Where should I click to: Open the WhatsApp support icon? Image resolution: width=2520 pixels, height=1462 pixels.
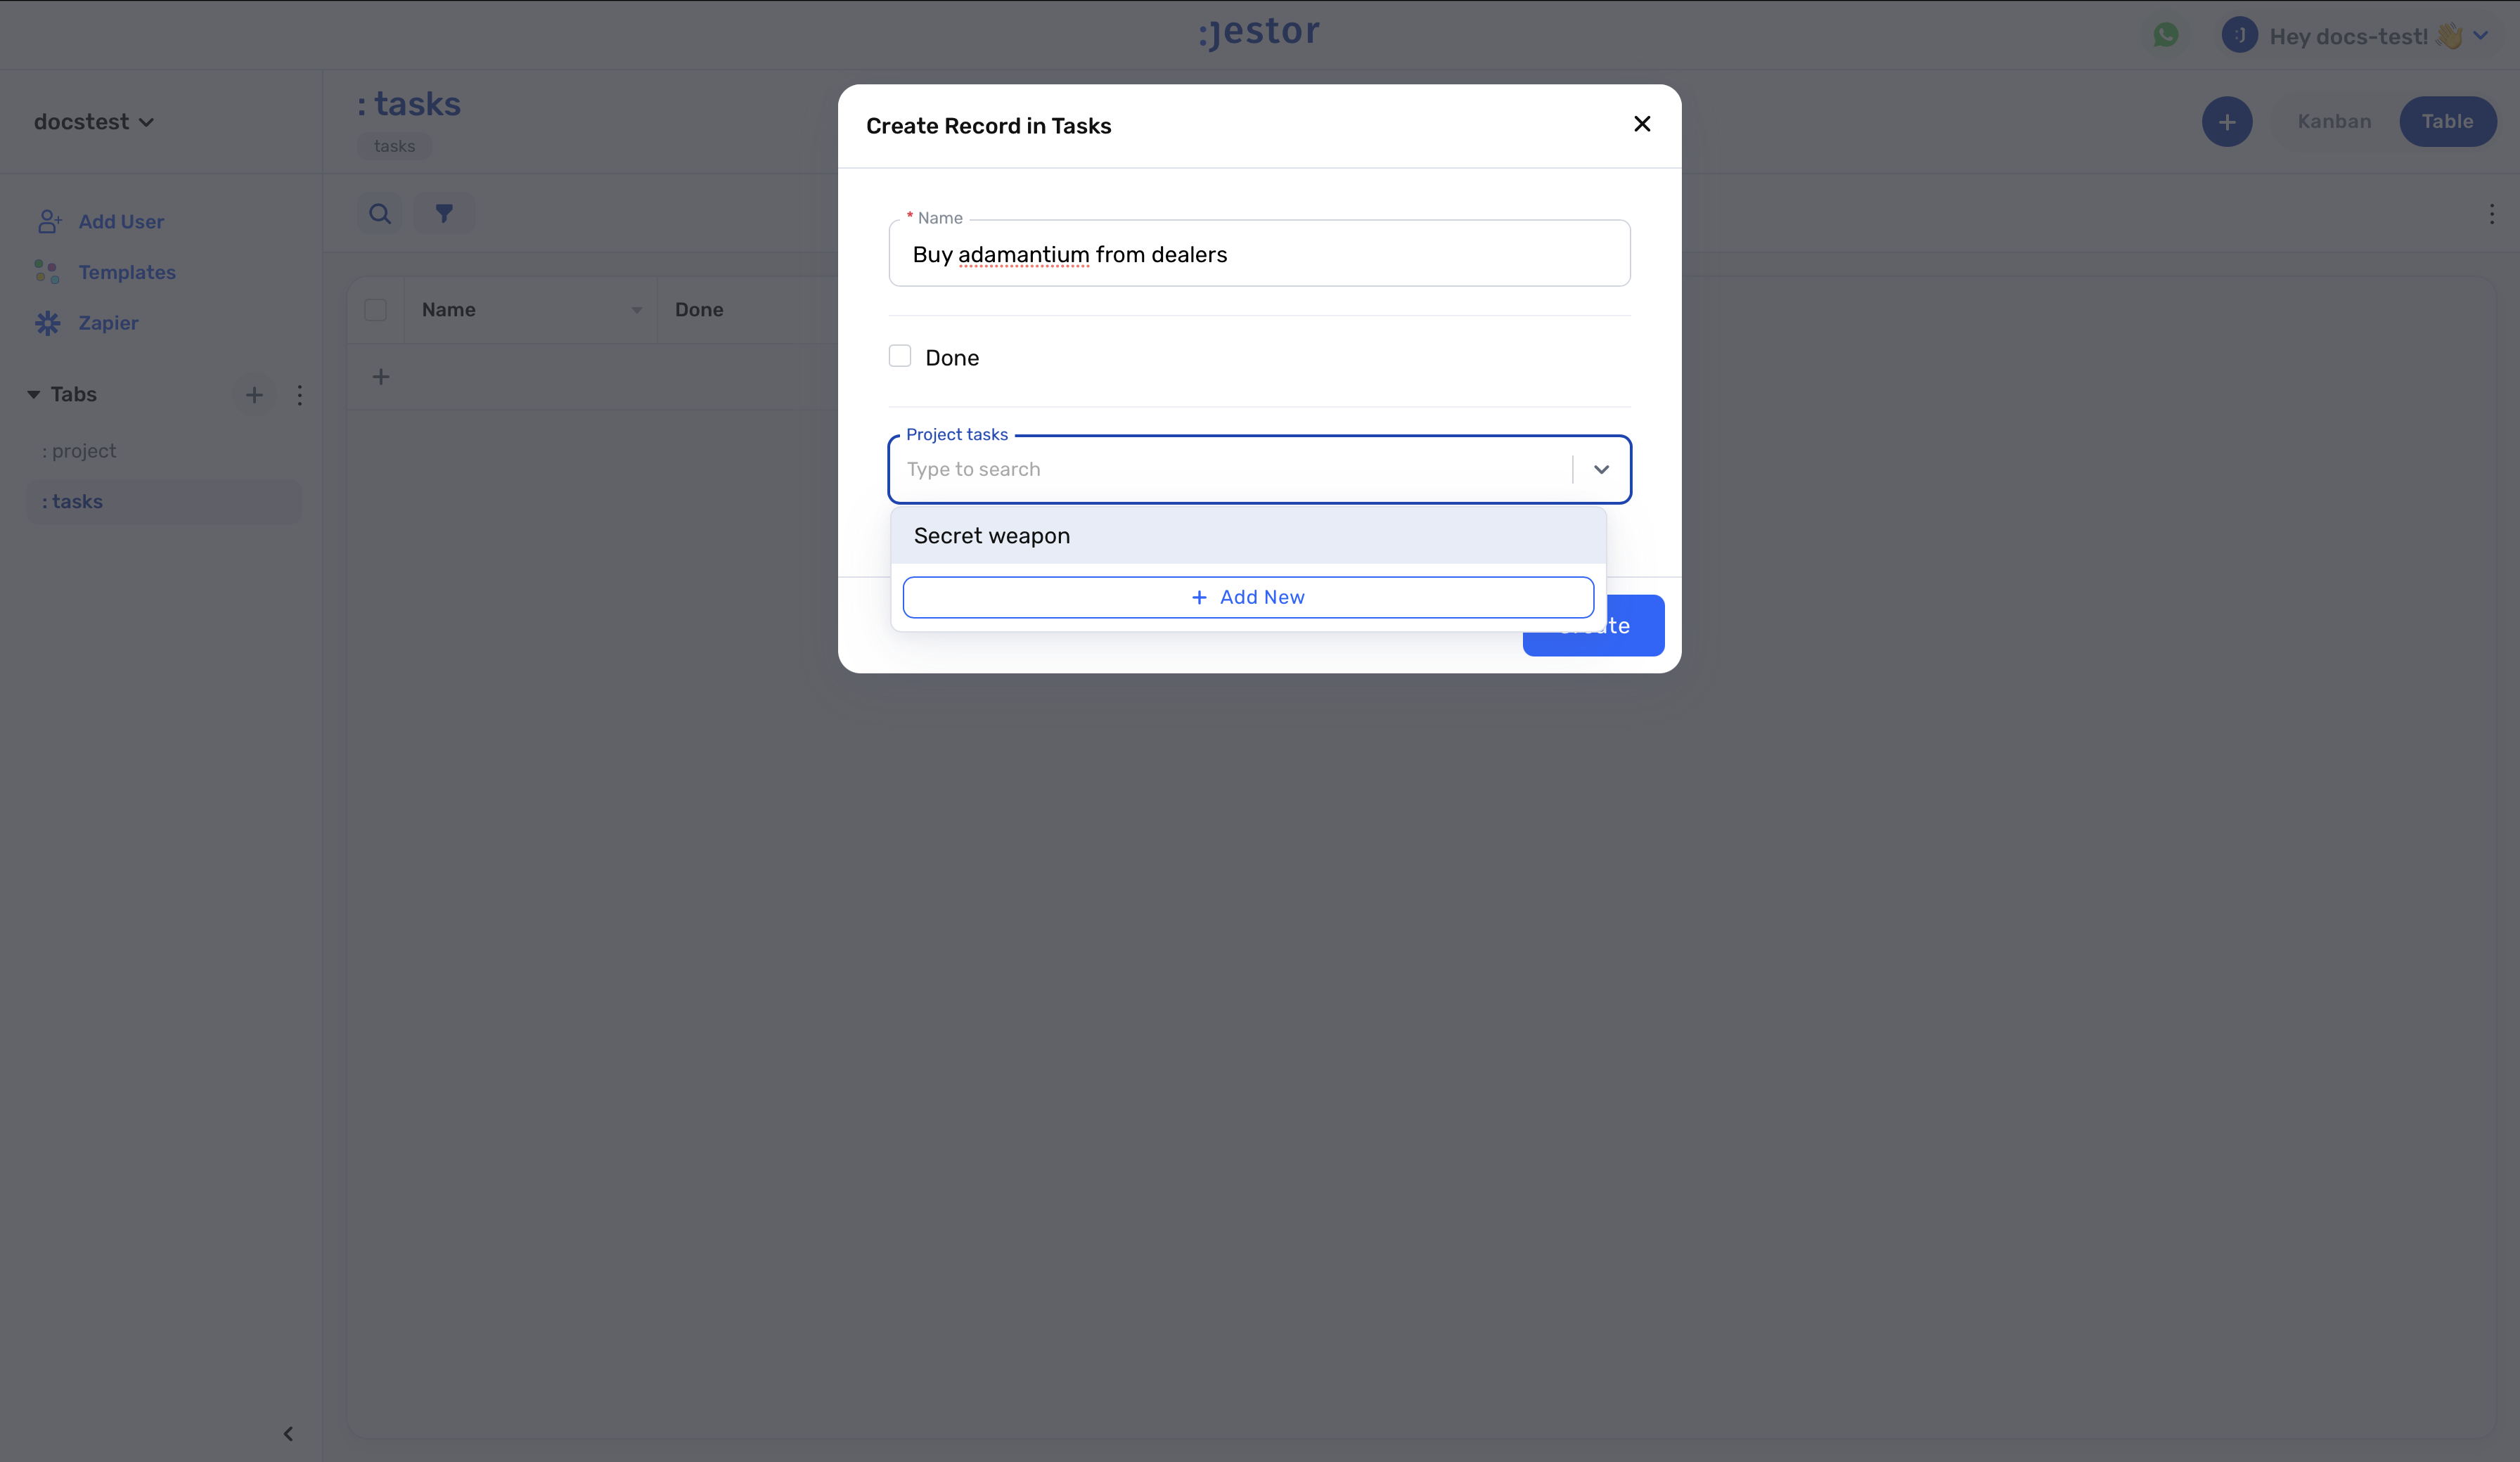coord(2166,36)
